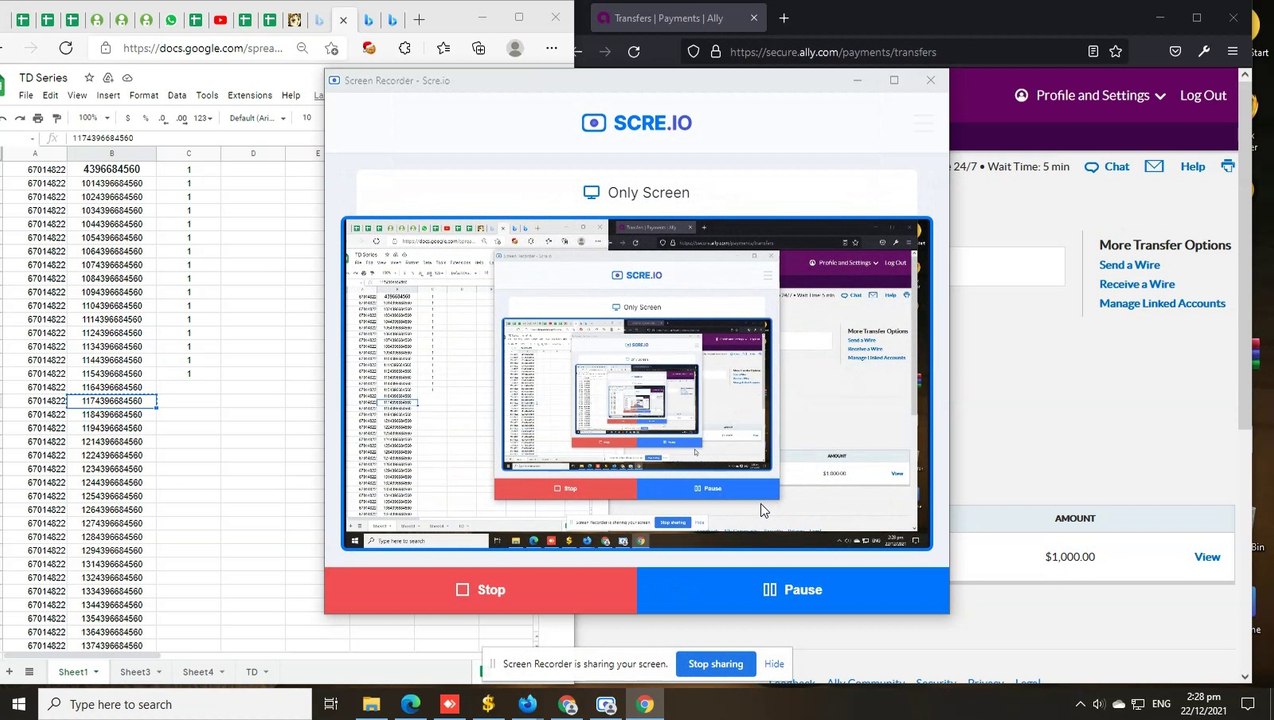Show hidden system tray icons
1274x720 pixels.
tap(1078, 704)
